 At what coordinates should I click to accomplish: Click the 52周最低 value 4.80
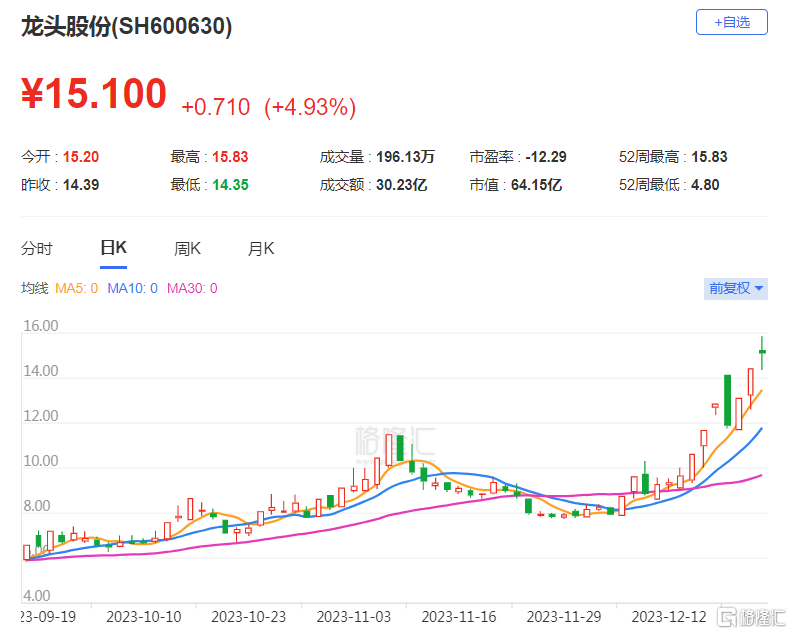pos(705,185)
